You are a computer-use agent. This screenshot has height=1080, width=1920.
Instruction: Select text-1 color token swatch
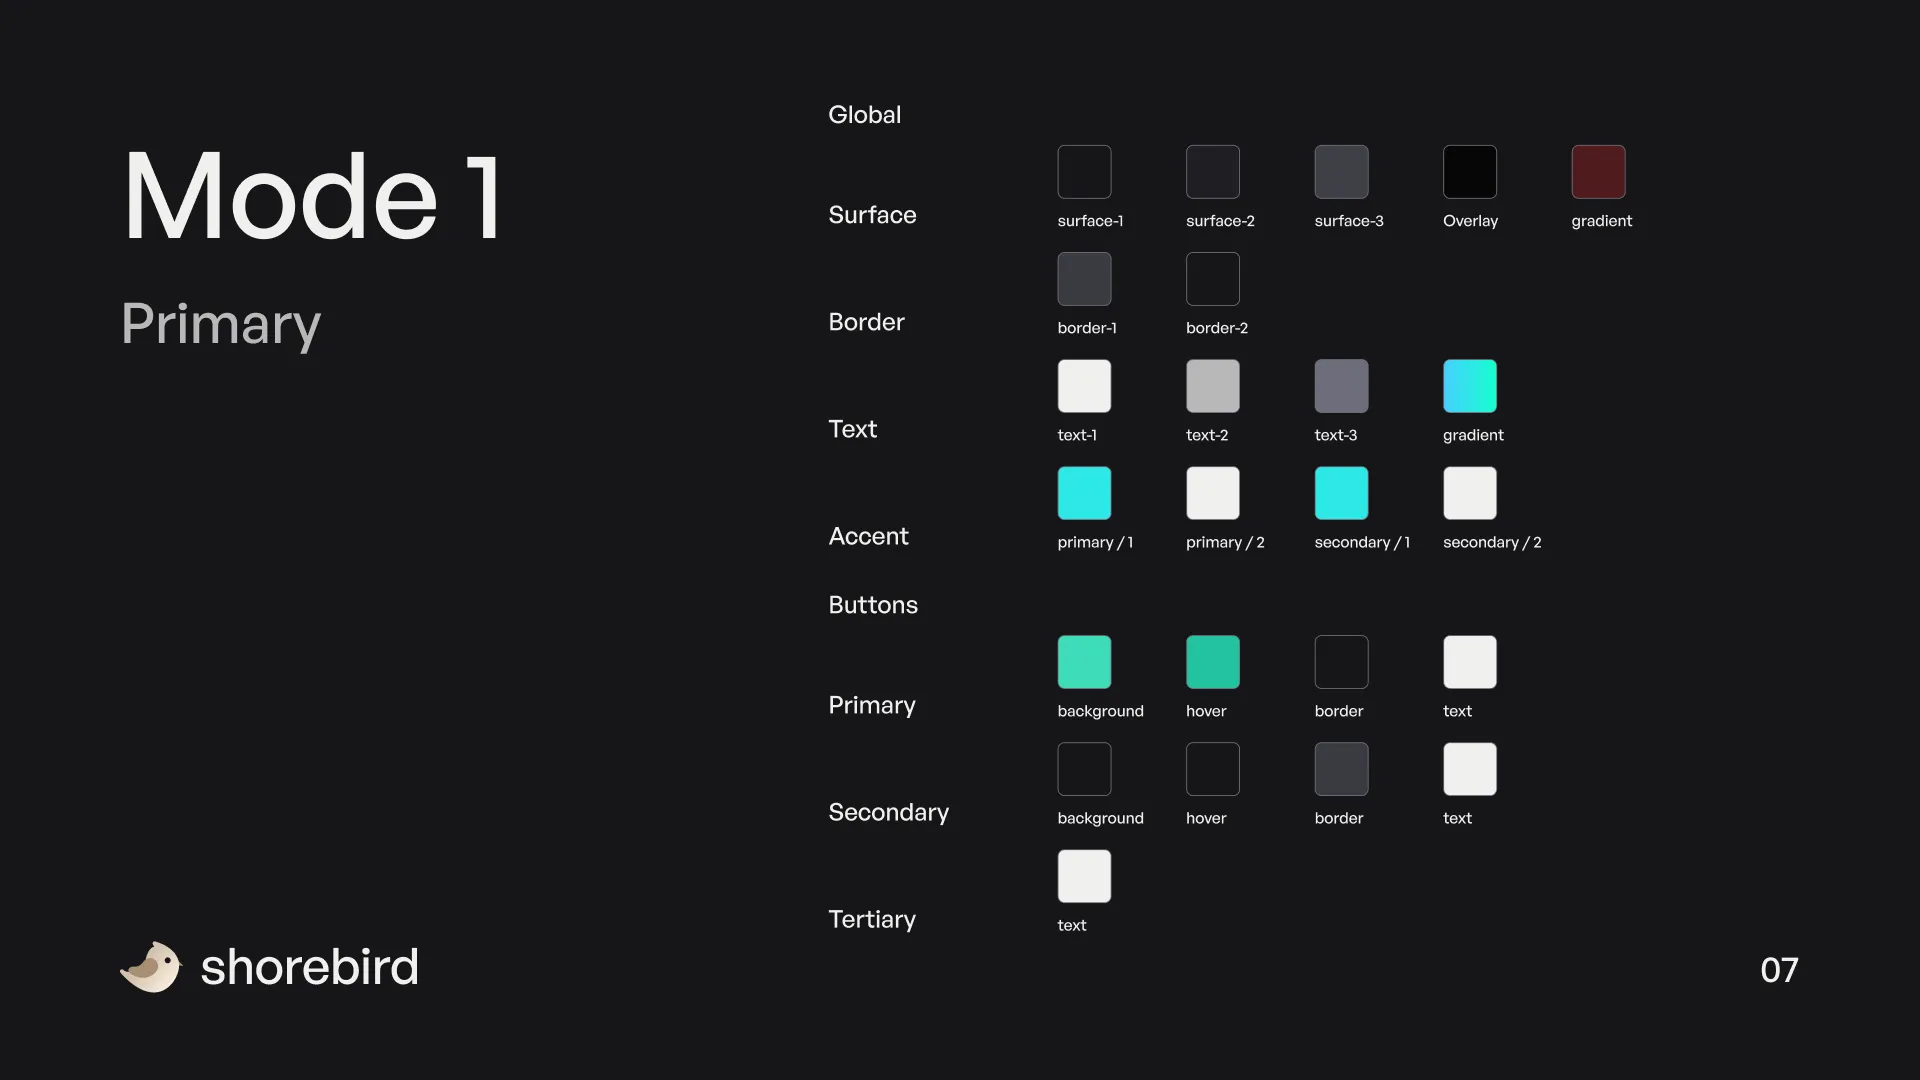1084,385
